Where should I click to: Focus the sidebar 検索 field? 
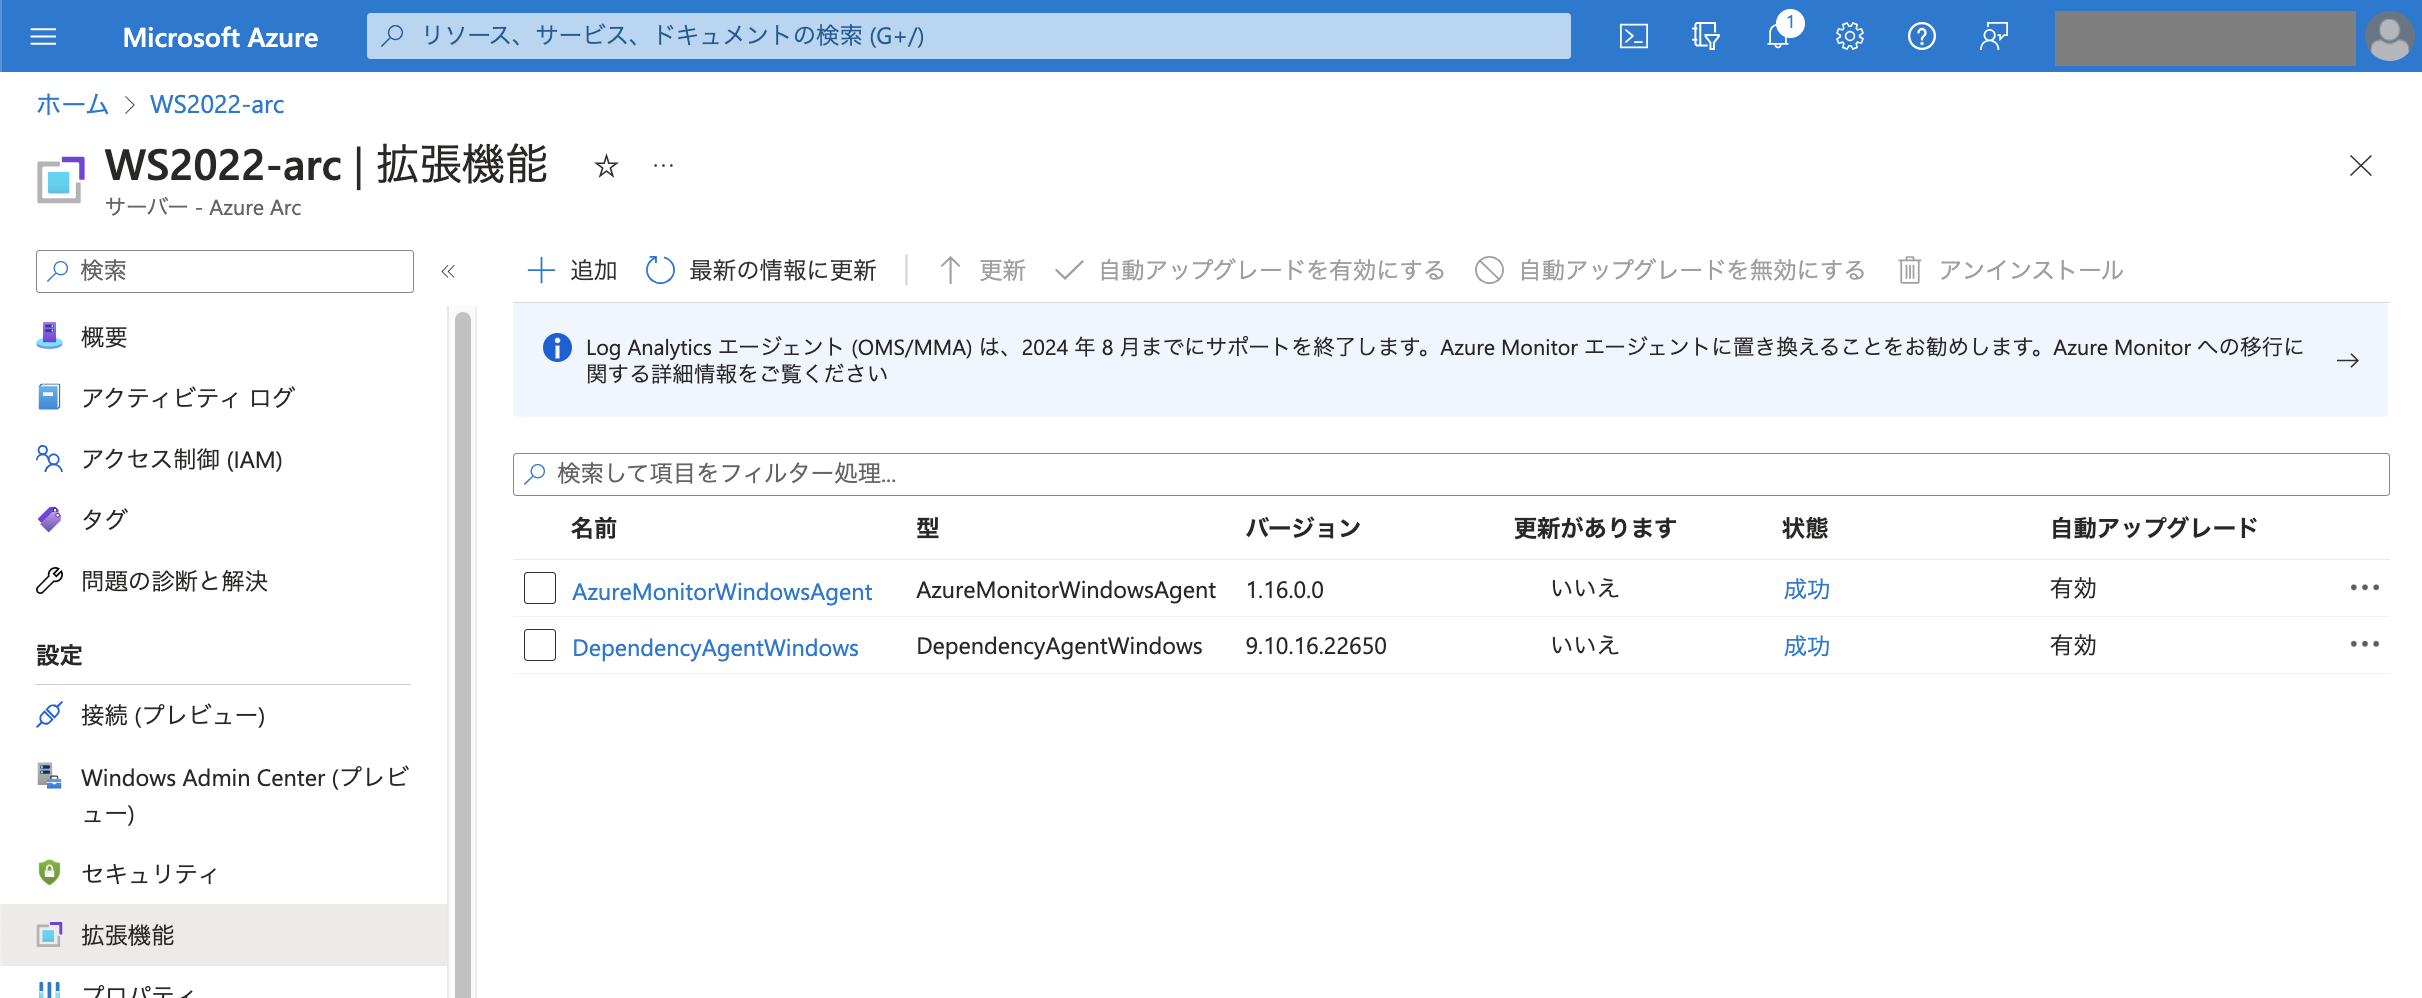(x=225, y=271)
